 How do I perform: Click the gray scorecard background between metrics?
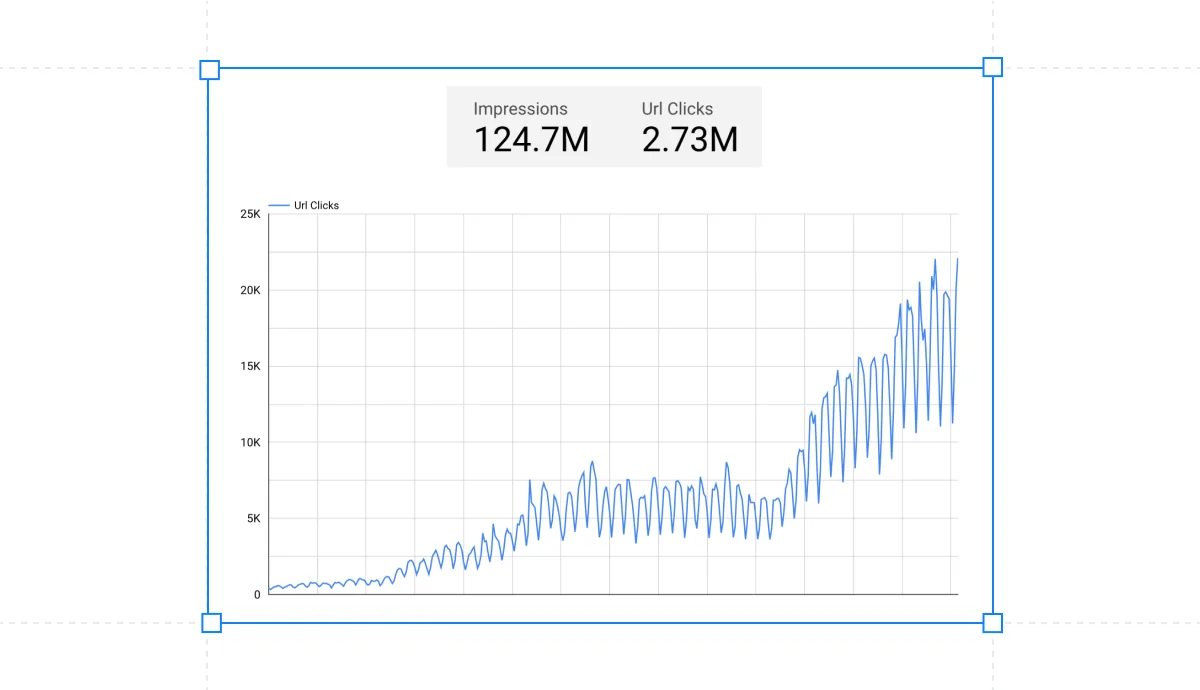click(x=614, y=126)
